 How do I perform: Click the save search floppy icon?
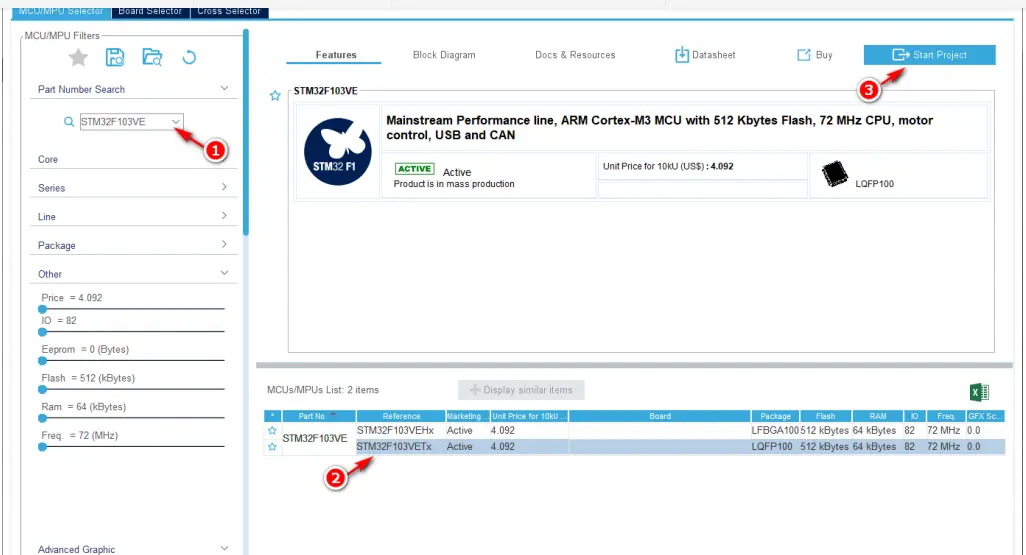tap(115, 58)
